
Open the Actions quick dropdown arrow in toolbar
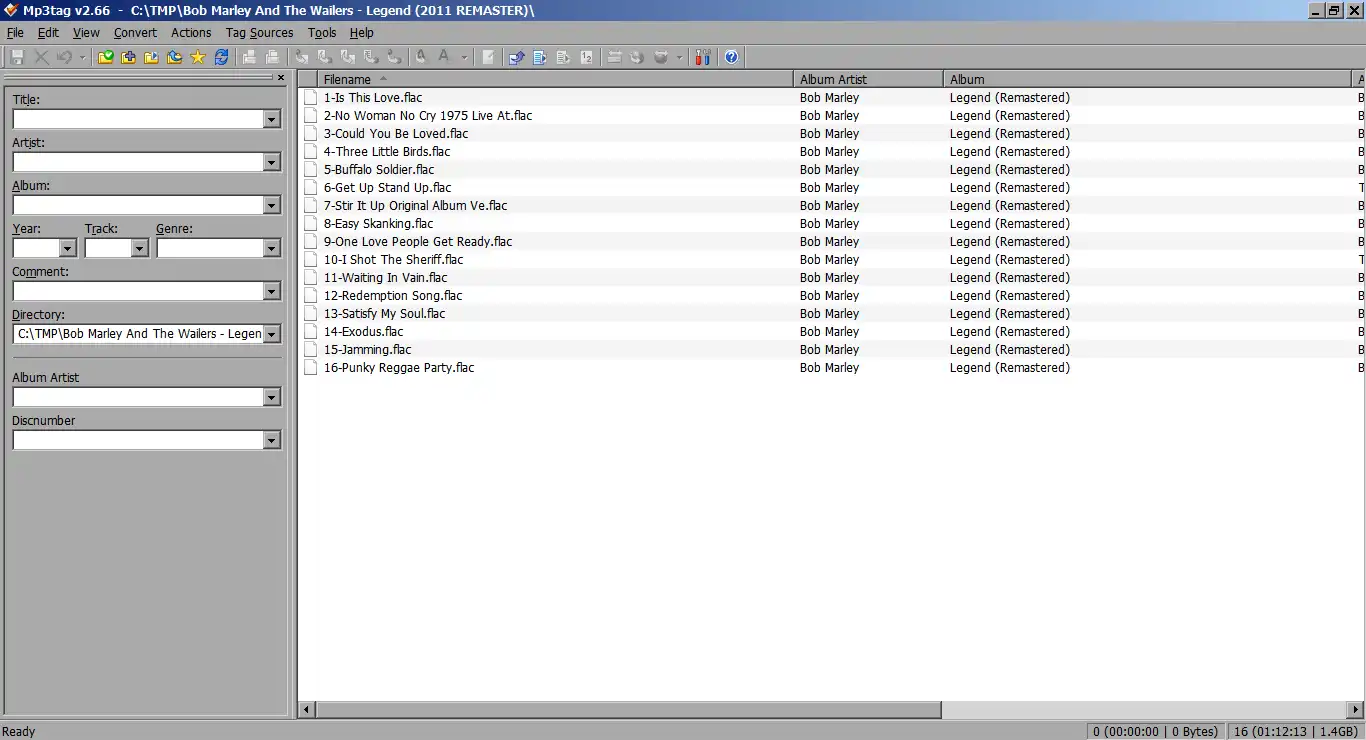464,57
